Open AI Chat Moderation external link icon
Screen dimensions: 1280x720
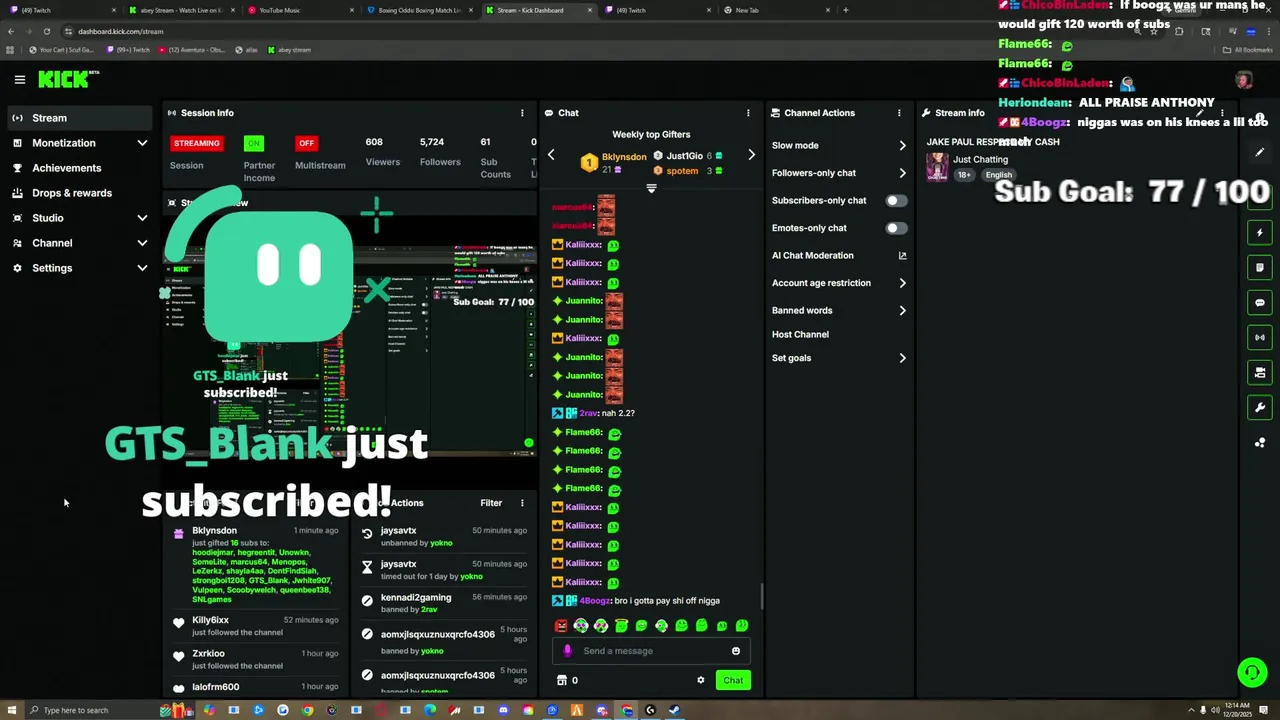click(902, 256)
